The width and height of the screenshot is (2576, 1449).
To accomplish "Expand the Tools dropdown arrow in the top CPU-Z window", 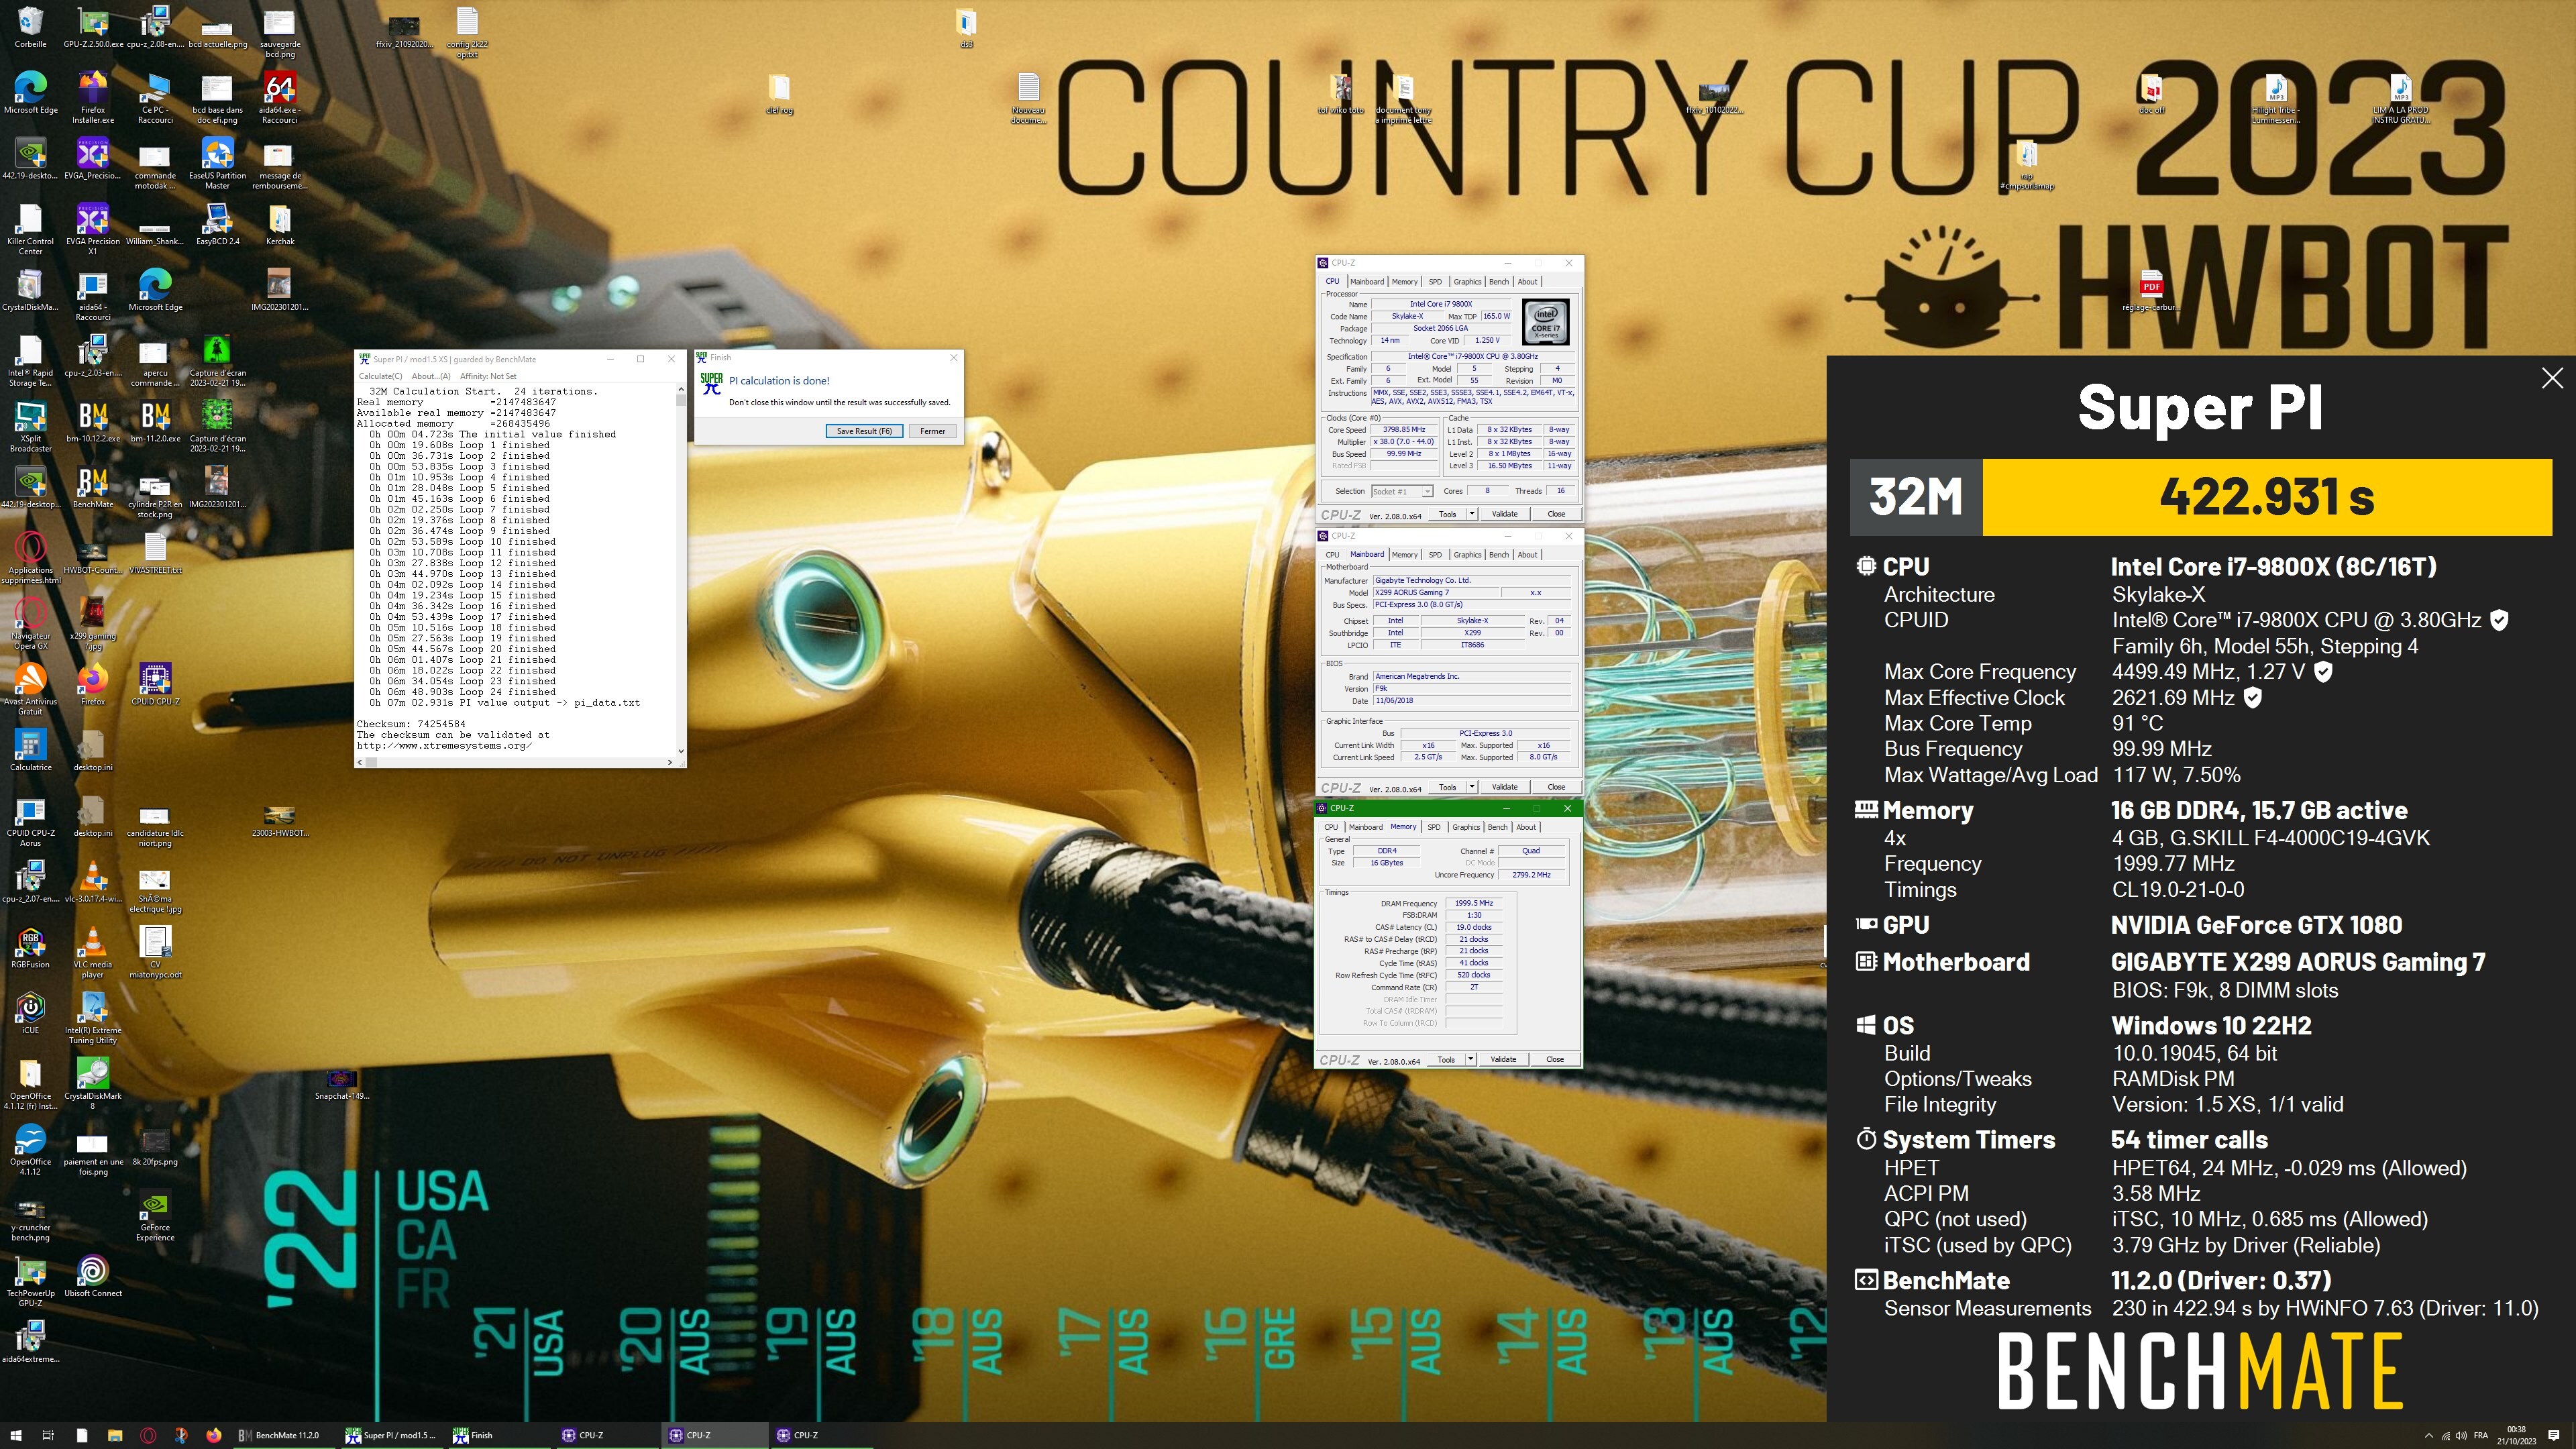I will point(1471,514).
